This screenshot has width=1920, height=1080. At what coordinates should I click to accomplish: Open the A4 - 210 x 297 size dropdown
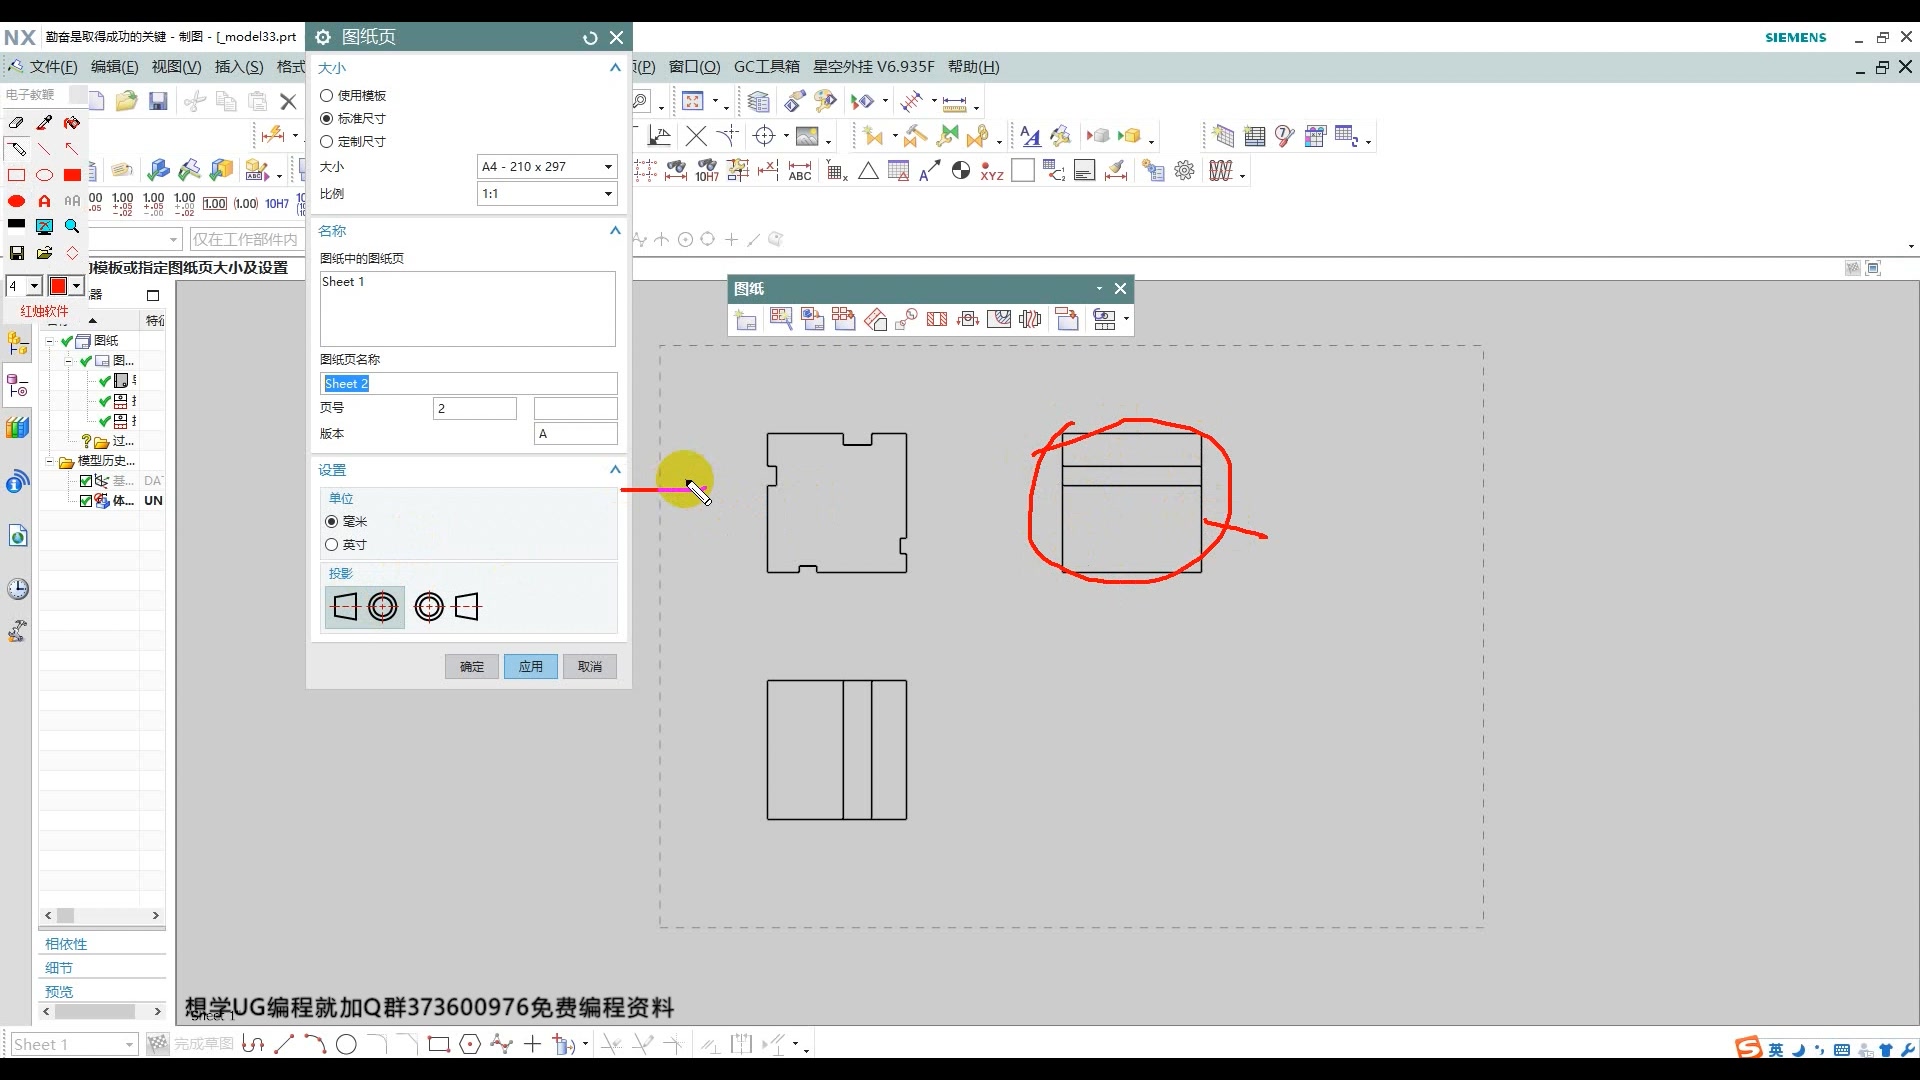[x=547, y=167]
